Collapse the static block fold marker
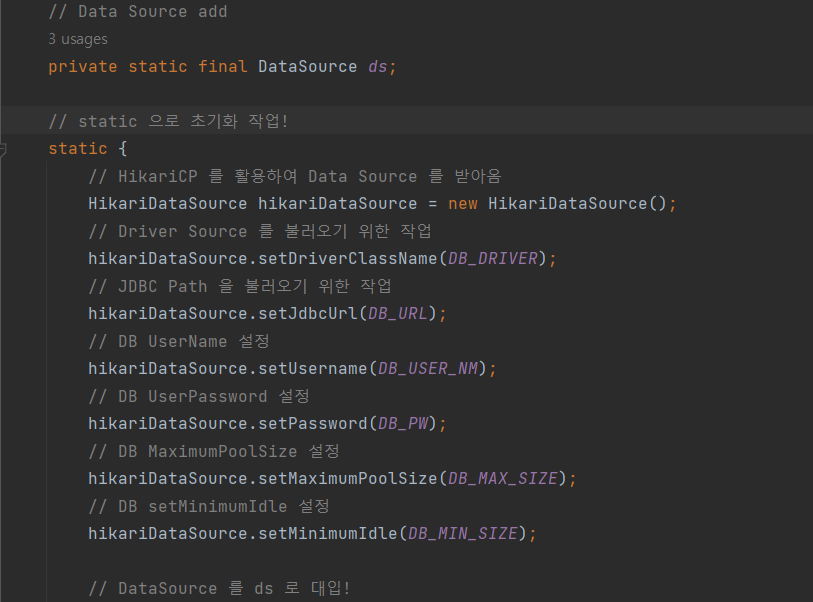The height and width of the screenshot is (602, 813). pyautogui.click(x=3, y=149)
